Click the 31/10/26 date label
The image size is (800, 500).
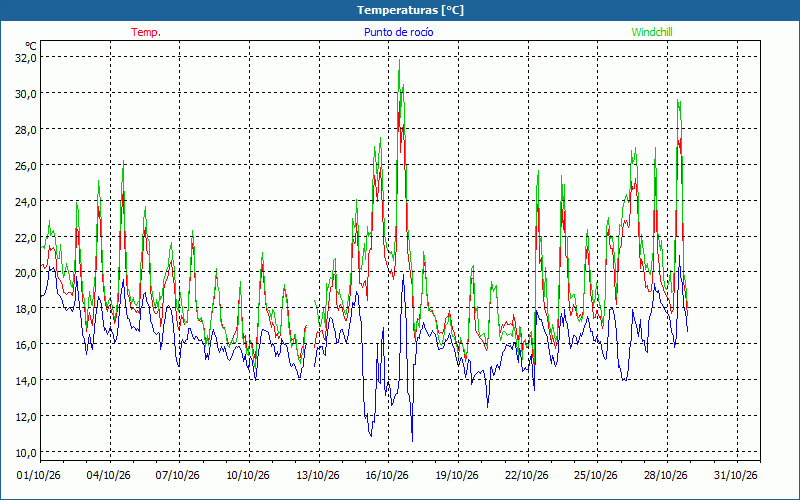tap(736, 475)
